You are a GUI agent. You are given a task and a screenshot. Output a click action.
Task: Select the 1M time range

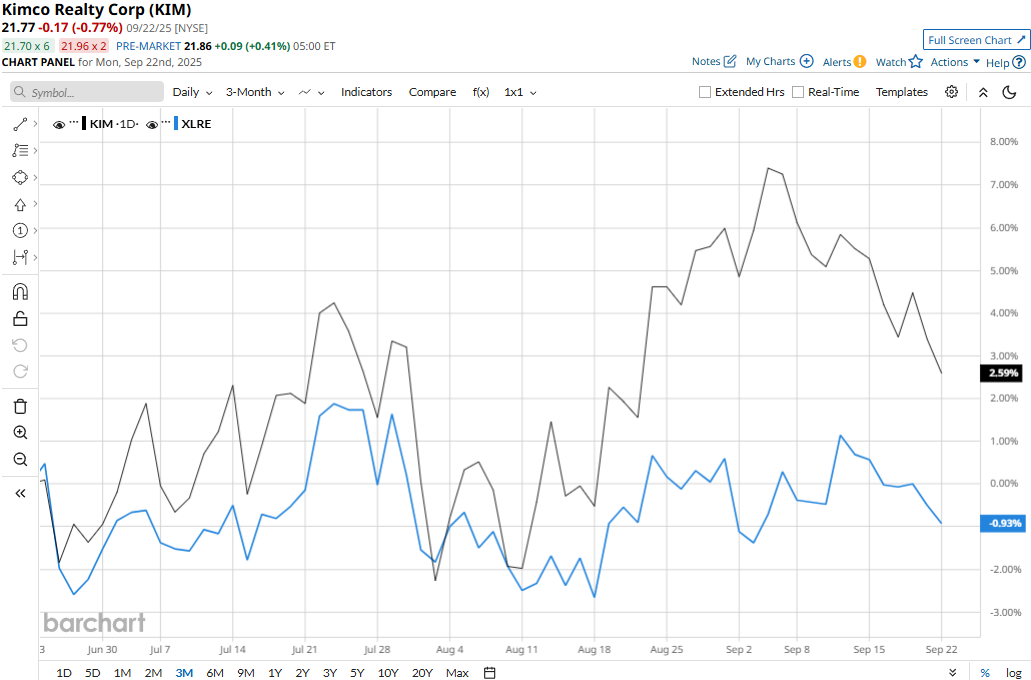click(122, 673)
